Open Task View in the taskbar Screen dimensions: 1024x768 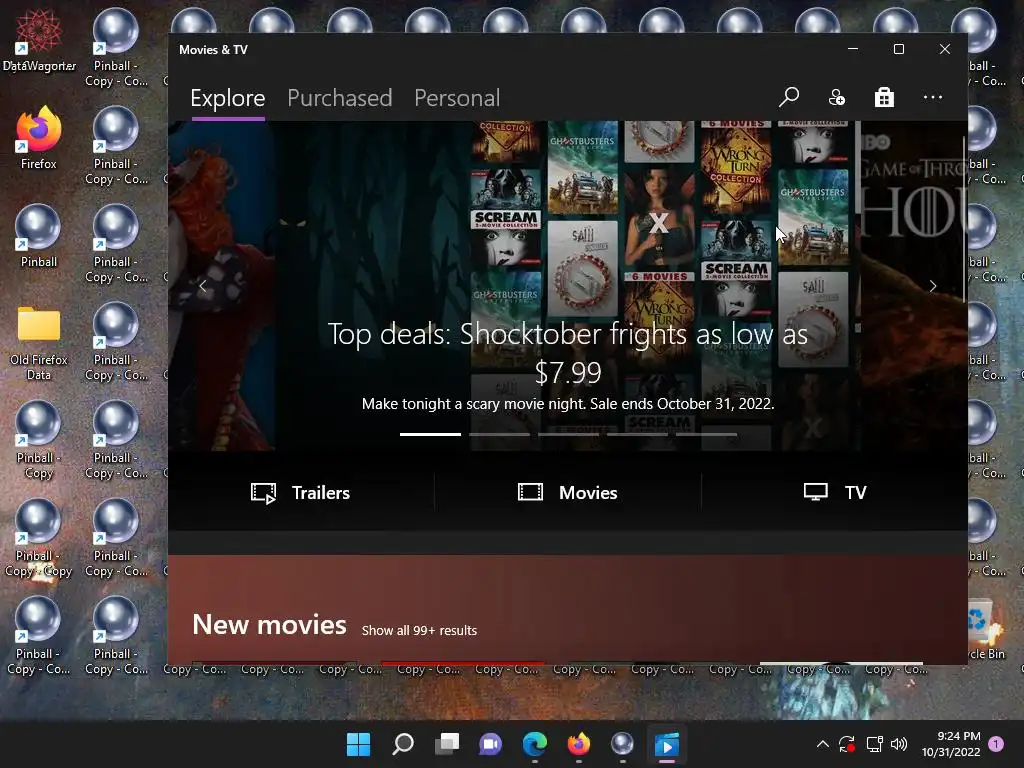click(447, 744)
